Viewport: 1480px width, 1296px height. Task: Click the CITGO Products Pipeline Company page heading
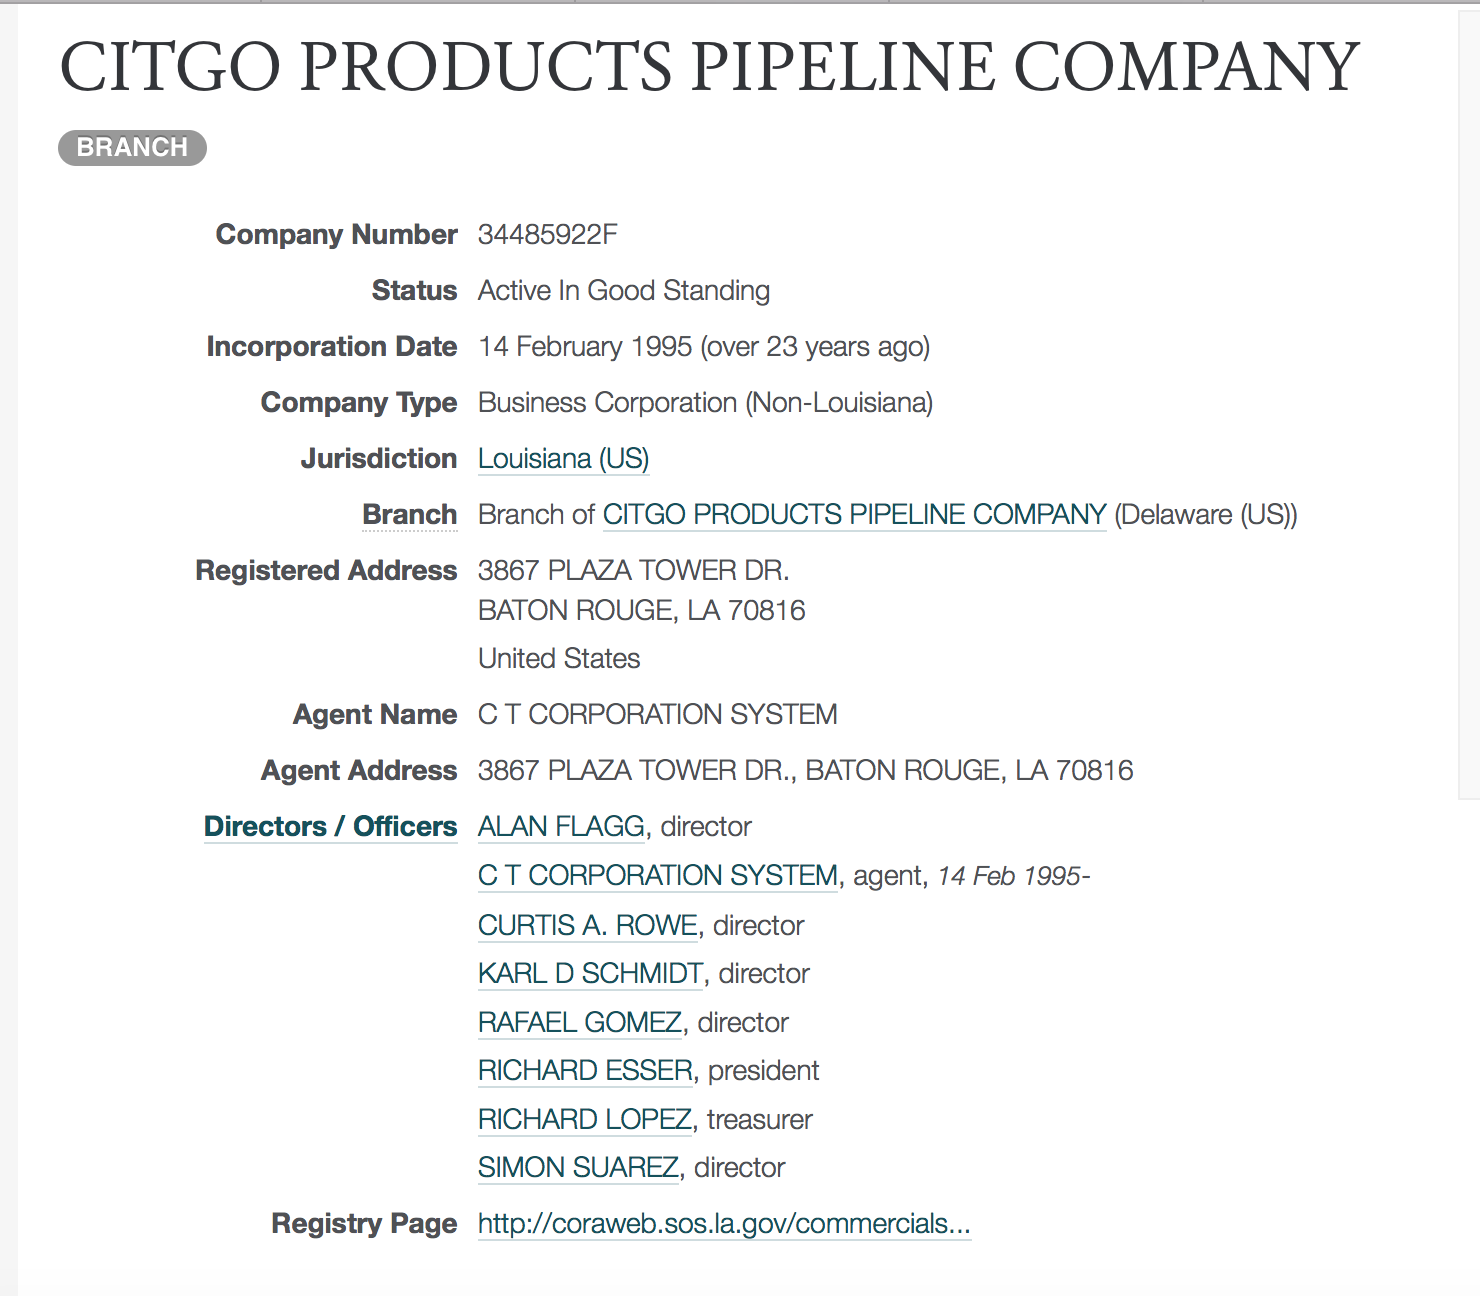click(709, 68)
